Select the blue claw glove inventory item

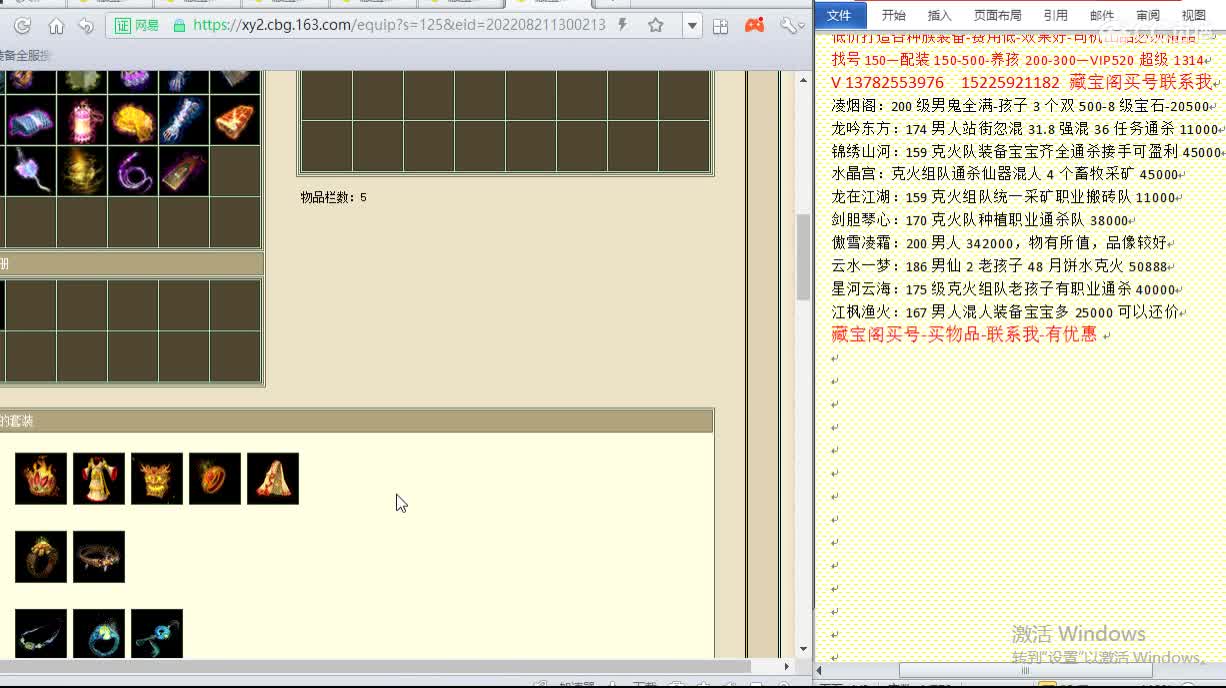pyautogui.click(x=184, y=121)
